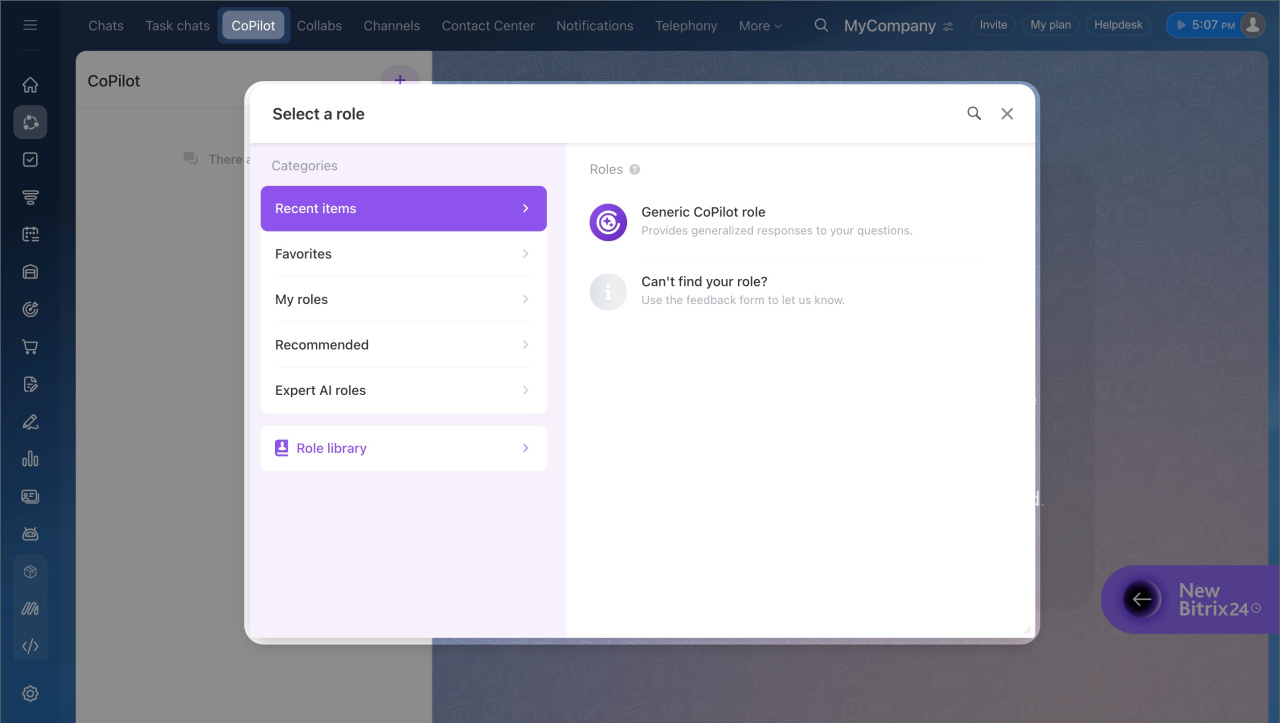
Task: Open the Role library link
Action: (x=403, y=448)
